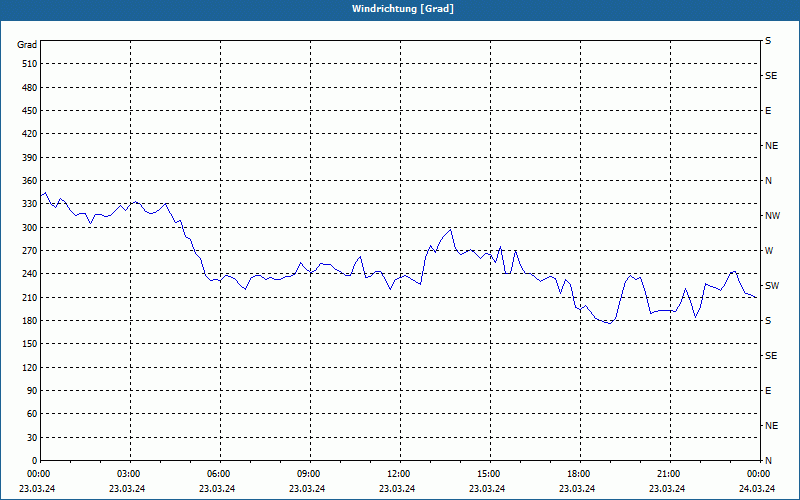Viewport: 800px width, 500px height.
Task: Click the 24.03.24 date label
Action: pos(757,489)
